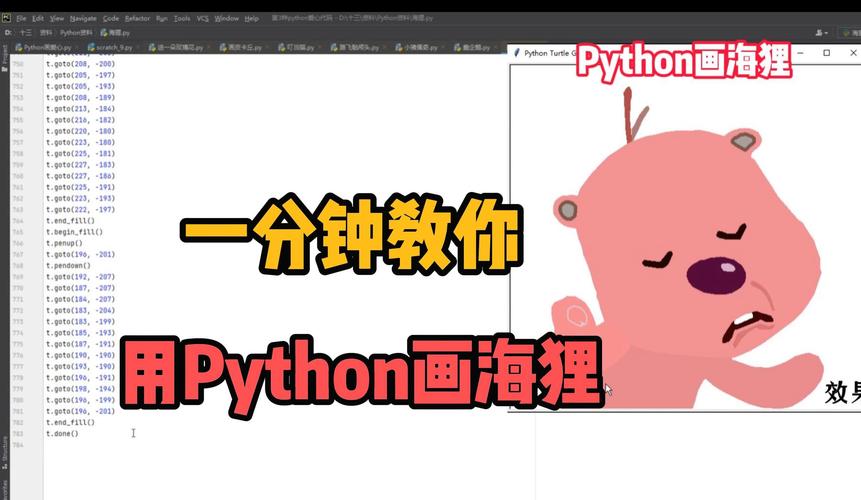Click the PyCharm application logo icon

click(6, 18)
